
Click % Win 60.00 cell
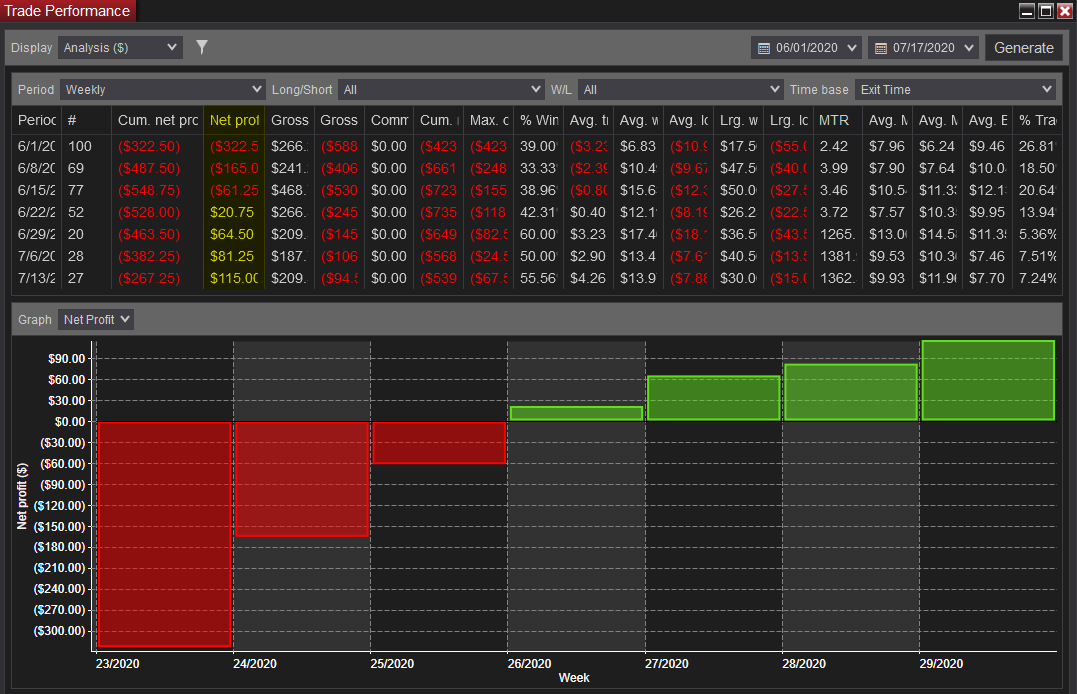click(538, 234)
